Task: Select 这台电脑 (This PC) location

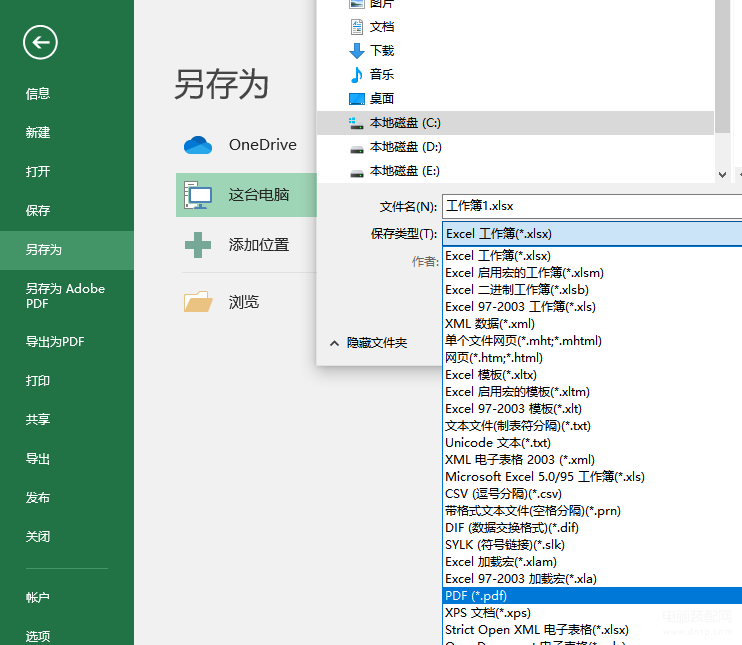Action: coord(246,195)
